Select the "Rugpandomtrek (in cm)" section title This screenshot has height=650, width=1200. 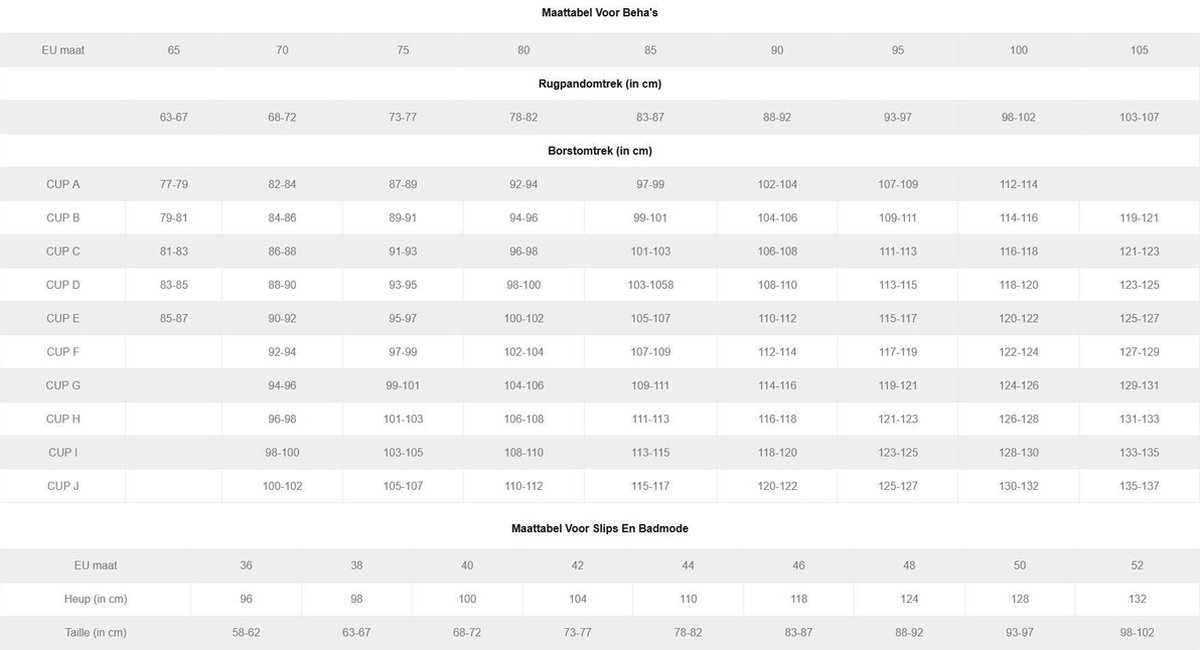599,84
